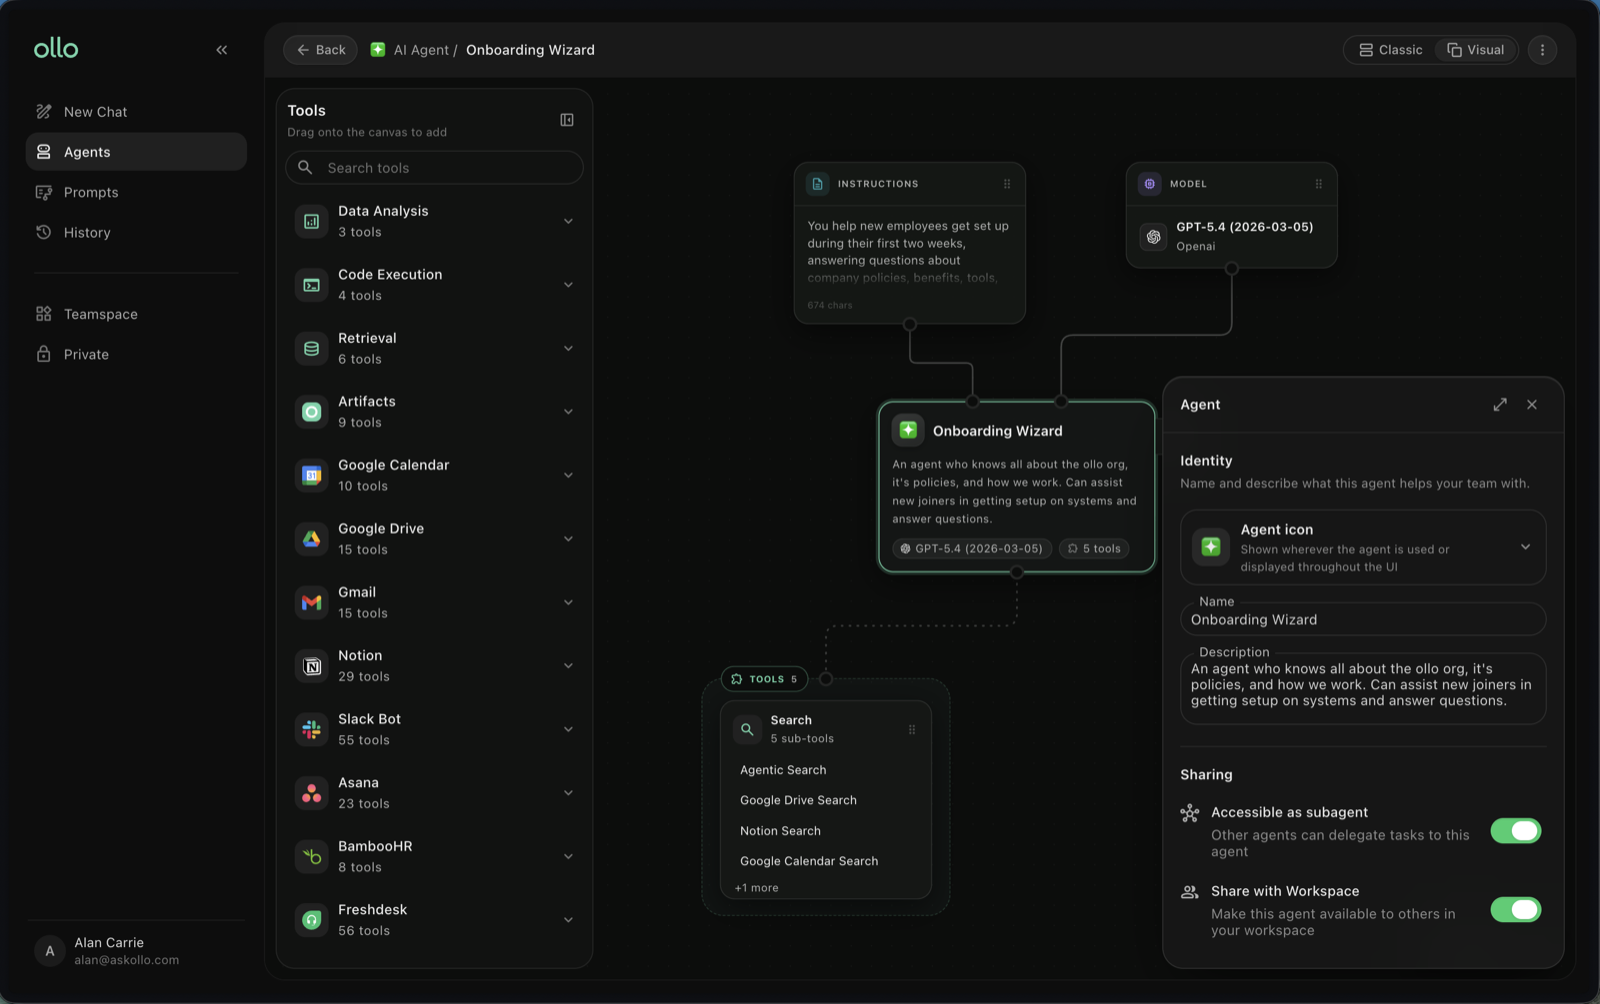Click the Google Drive icon
Screen dimensions: 1600x1004
point(312,539)
